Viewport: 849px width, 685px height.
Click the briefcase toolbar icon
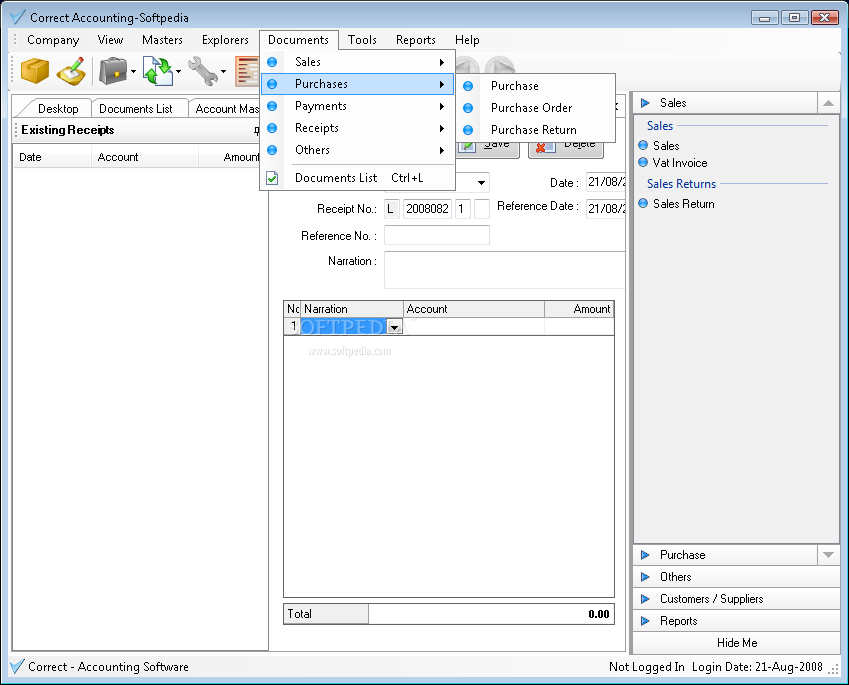[113, 71]
